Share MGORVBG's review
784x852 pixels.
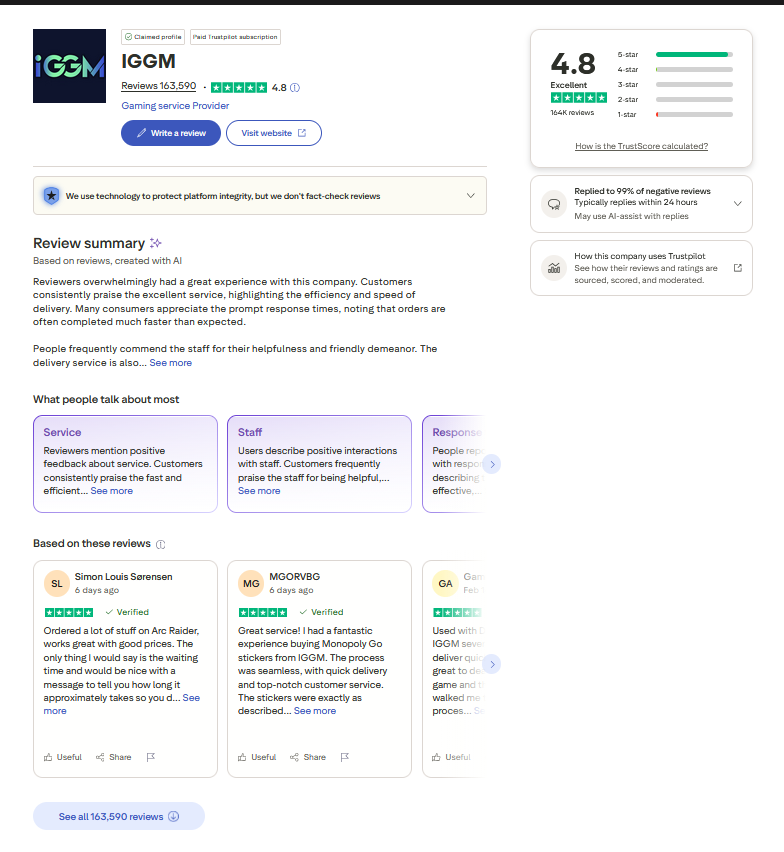pos(308,757)
